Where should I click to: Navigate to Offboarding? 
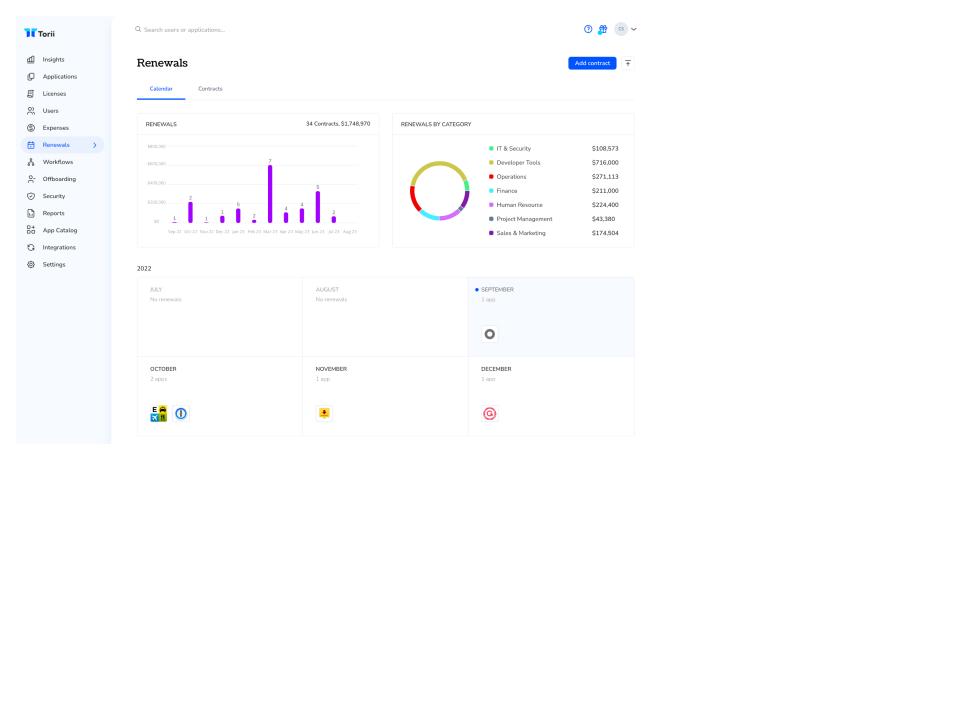[59, 179]
